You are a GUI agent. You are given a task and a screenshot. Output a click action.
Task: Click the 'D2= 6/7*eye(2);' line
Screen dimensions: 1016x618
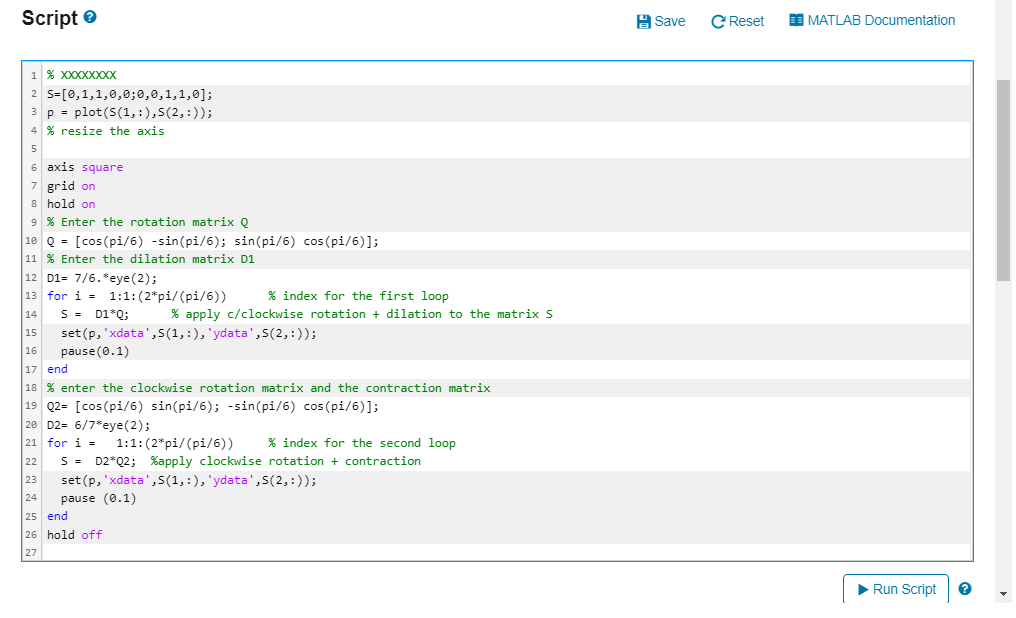tap(99, 424)
